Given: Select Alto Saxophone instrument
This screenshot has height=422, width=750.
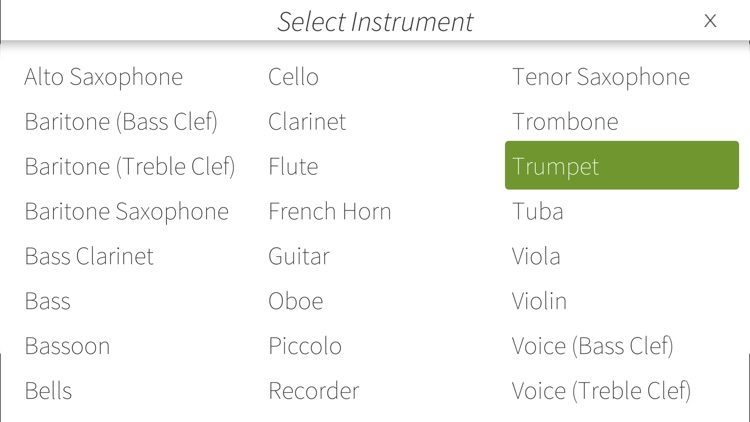Looking at the screenshot, I should pyautogui.click(x=104, y=77).
